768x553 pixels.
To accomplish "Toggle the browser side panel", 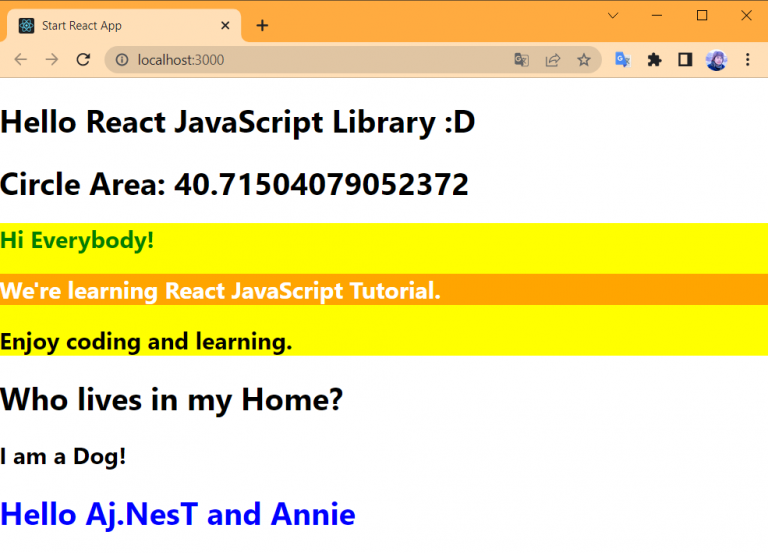I will click(685, 60).
